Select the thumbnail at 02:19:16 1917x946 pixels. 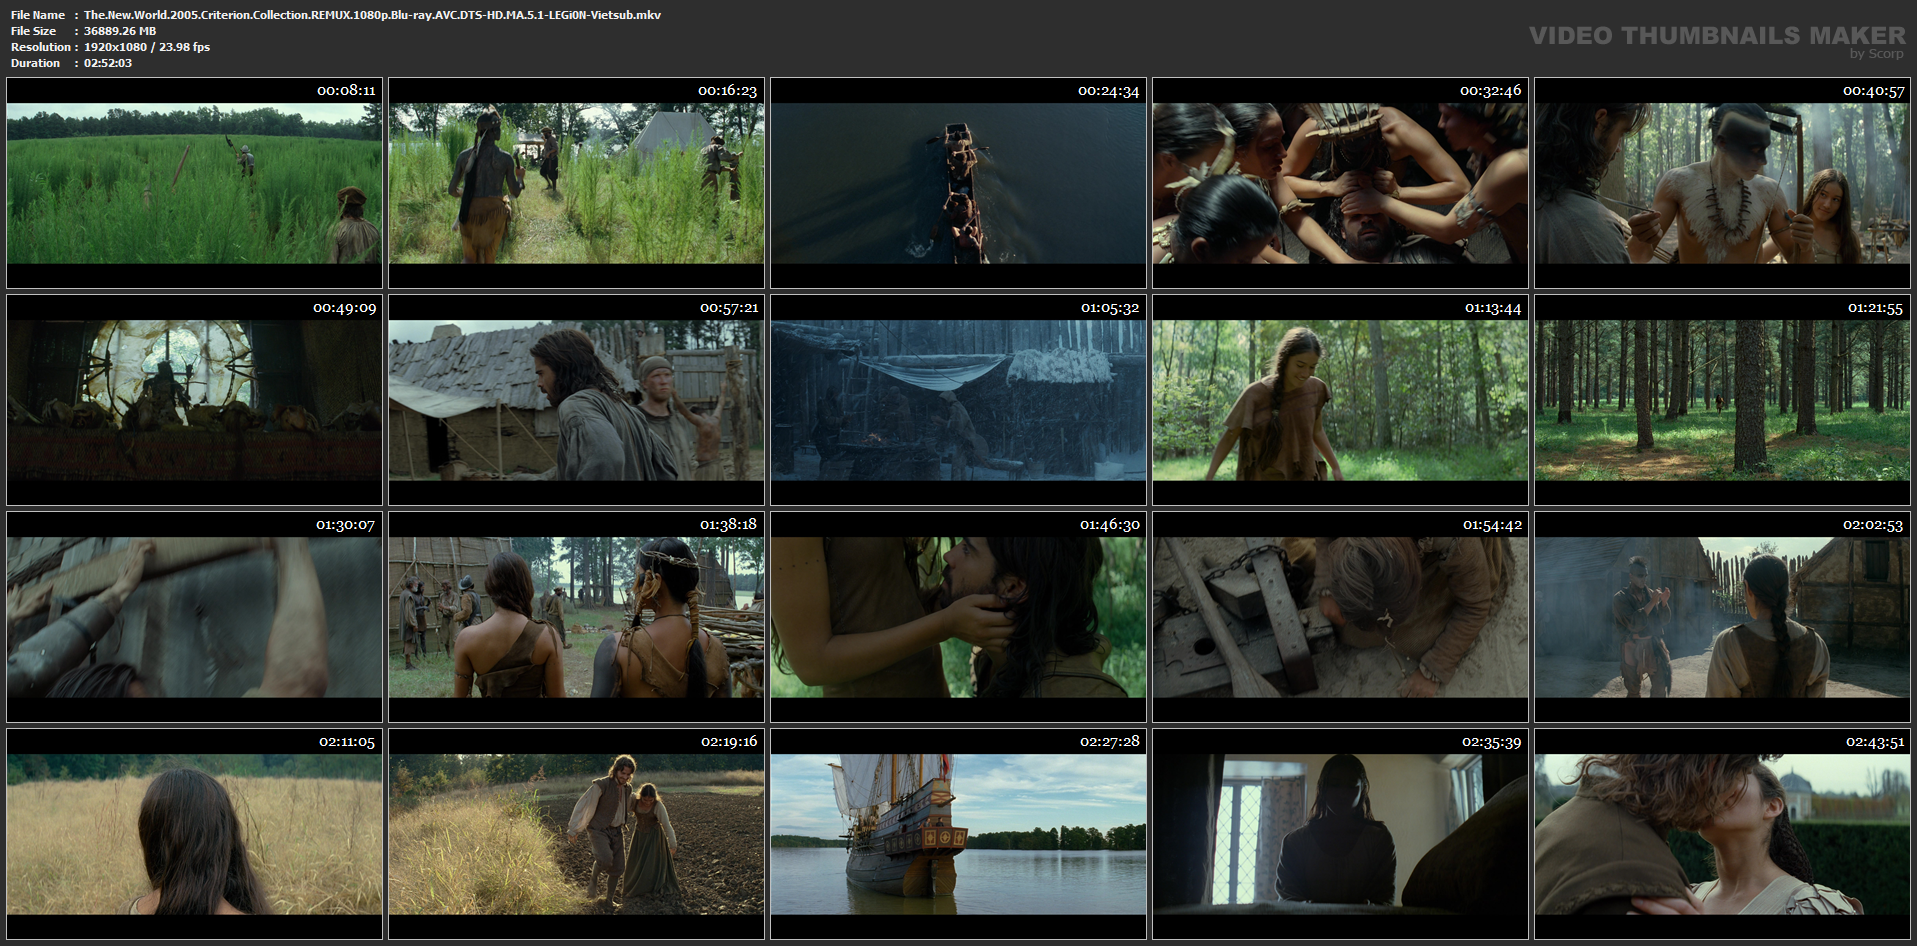pos(576,834)
